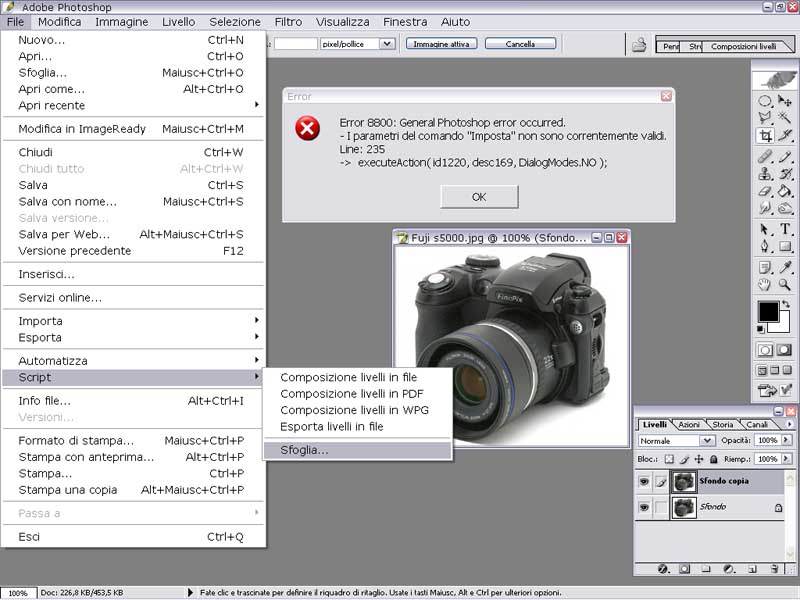Image resolution: width=800 pixels, height=600 pixels.
Task: Toggle lock position in Bloc. row
Action: [699, 459]
